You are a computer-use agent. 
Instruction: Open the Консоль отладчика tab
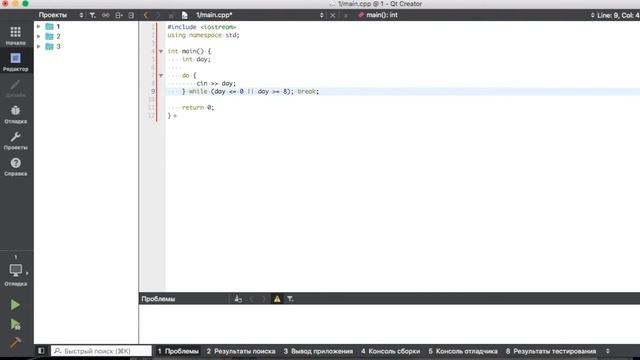(463, 351)
